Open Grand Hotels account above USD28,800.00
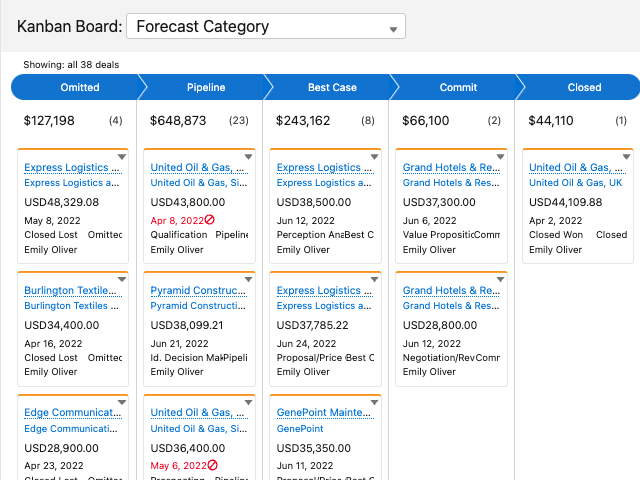Image resolution: width=640 pixels, height=480 pixels. [451, 306]
